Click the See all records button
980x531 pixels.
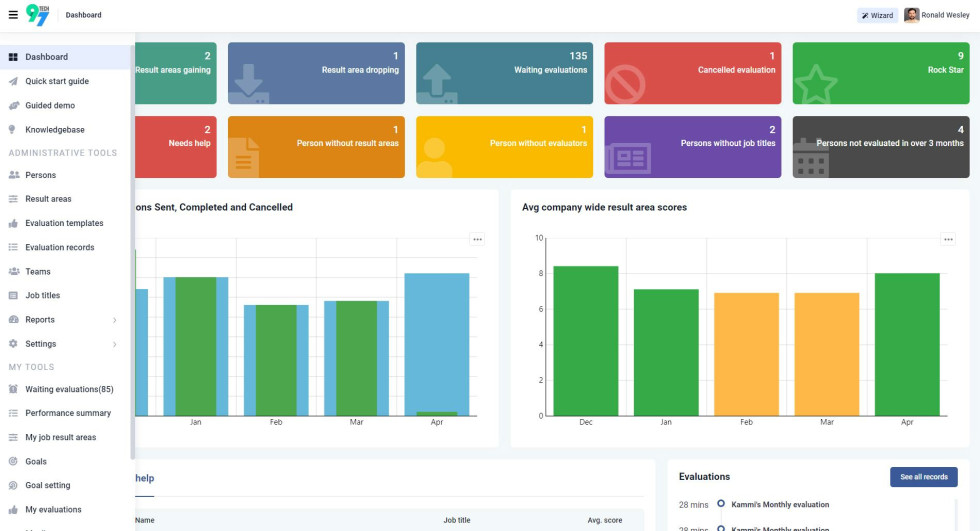pos(923,477)
